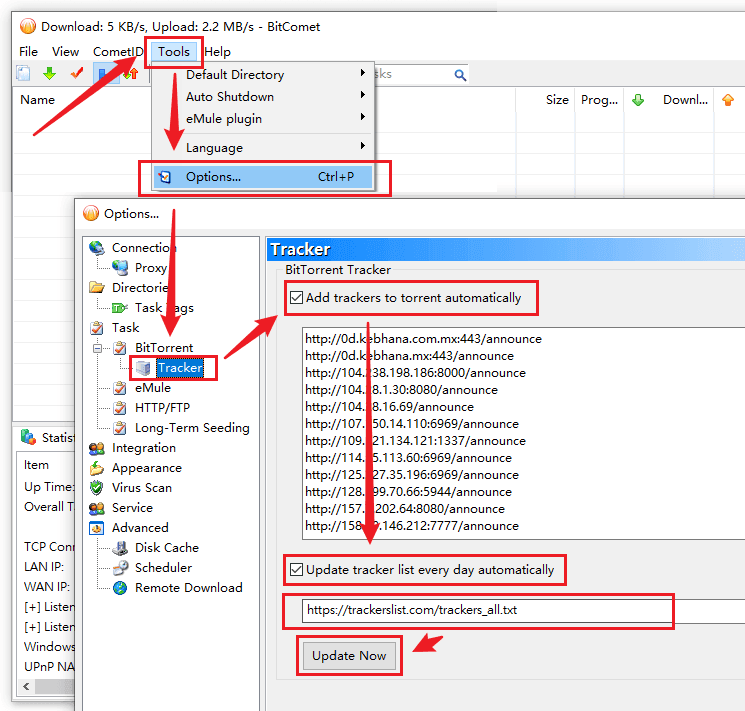The width and height of the screenshot is (745, 711).
Task: Open Virus Scan settings via shield icon
Action: 96,488
